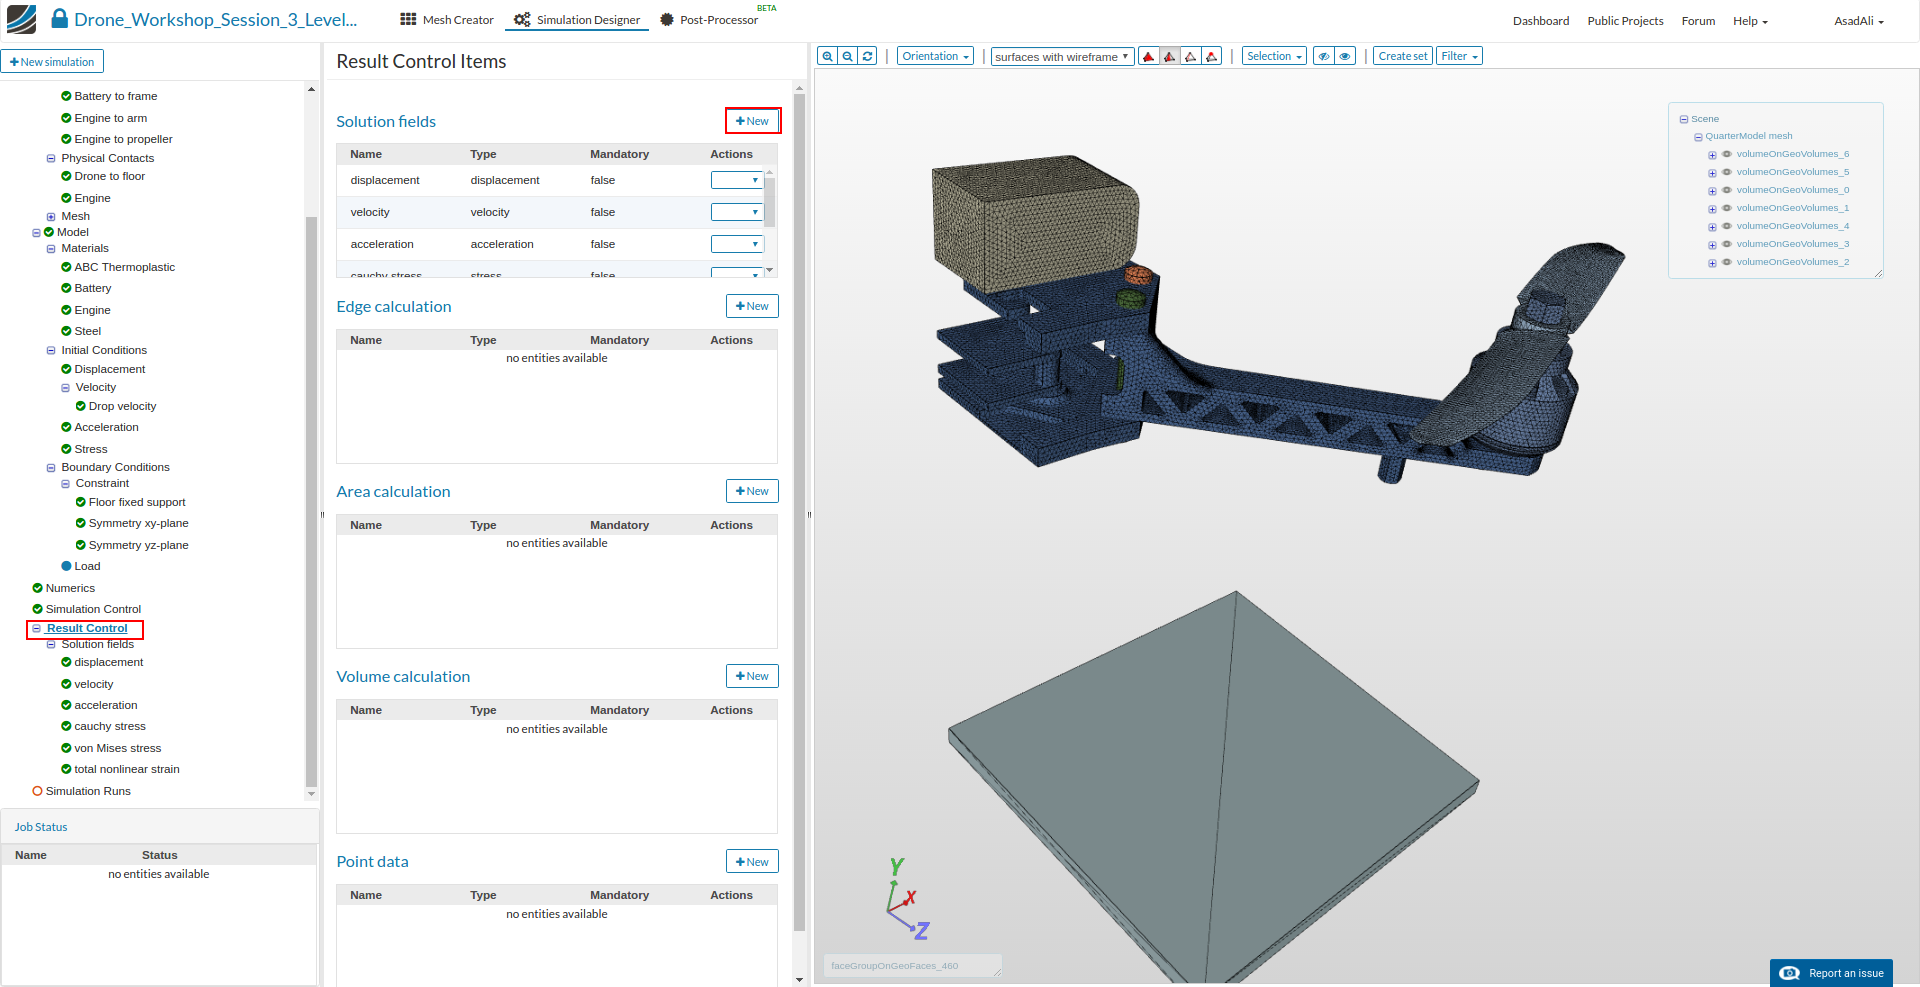Toggle visibility of volumeOnGeoVolumes_6

pyautogui.click(x=1726, y=154)
